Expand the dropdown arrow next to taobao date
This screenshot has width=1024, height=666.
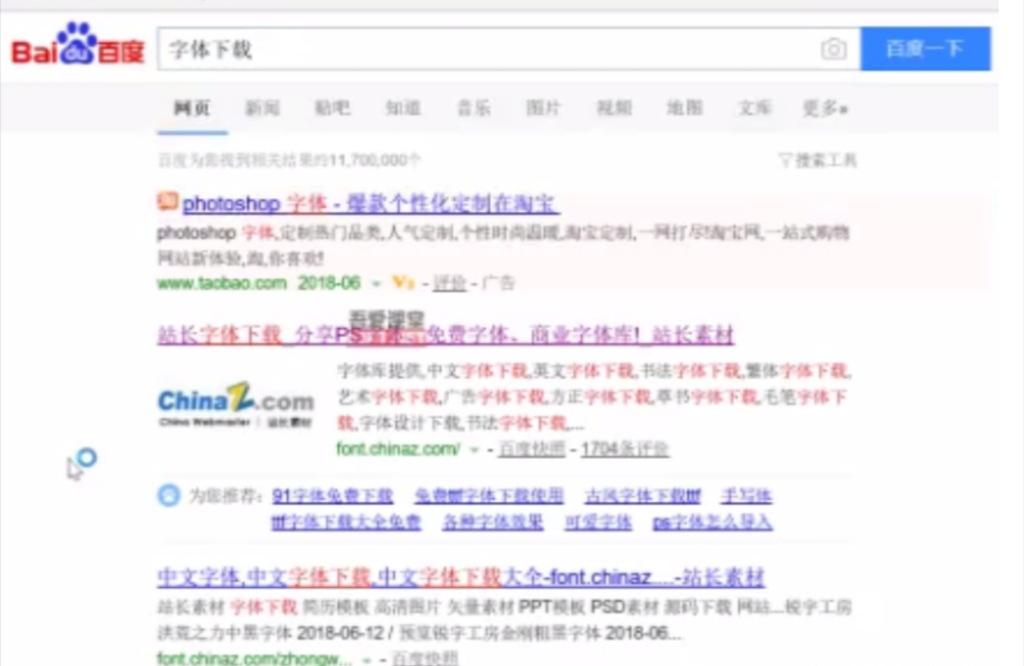[x=376, y=283]
